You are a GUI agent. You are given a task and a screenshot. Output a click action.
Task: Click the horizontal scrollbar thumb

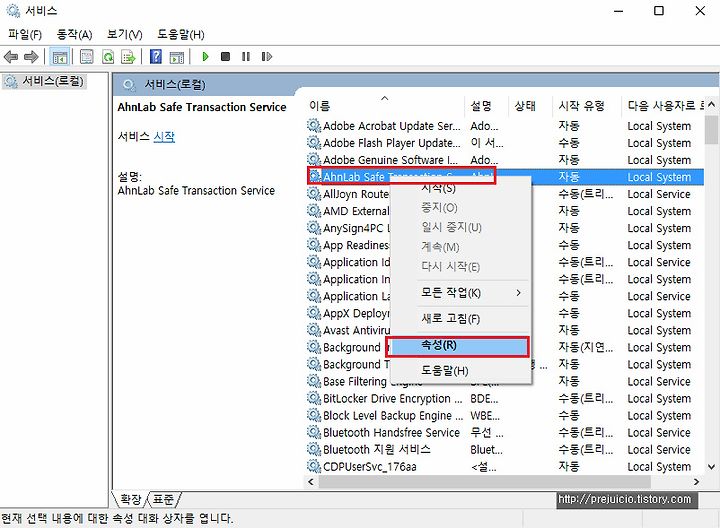(x=484, y=482)
